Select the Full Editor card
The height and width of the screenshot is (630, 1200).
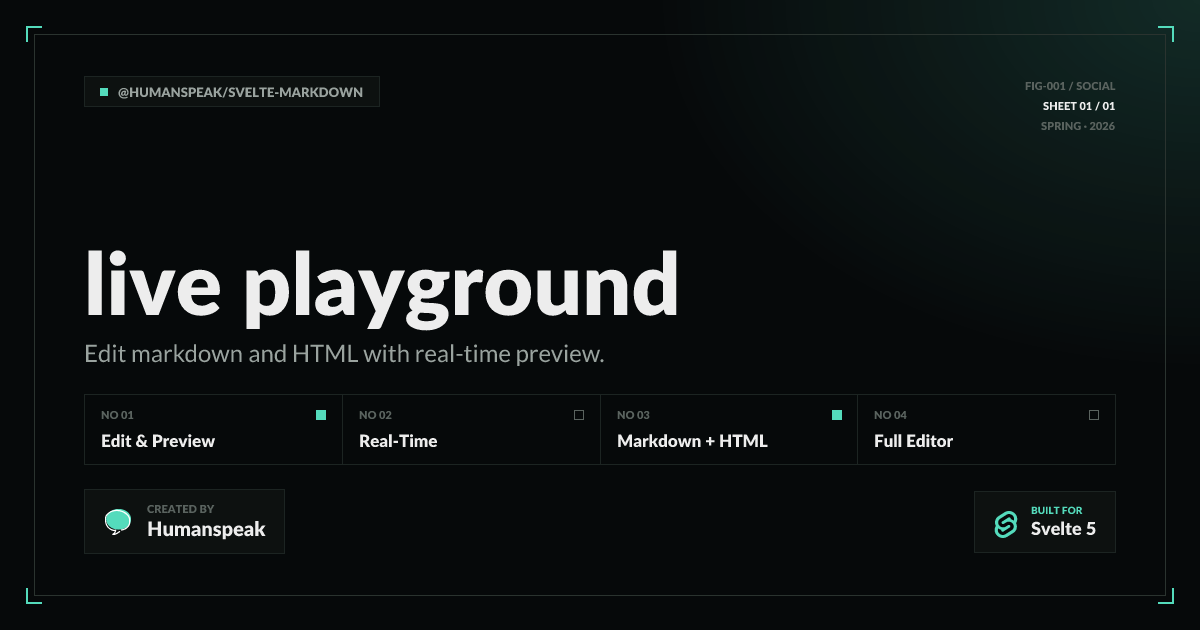coord(986,429)
